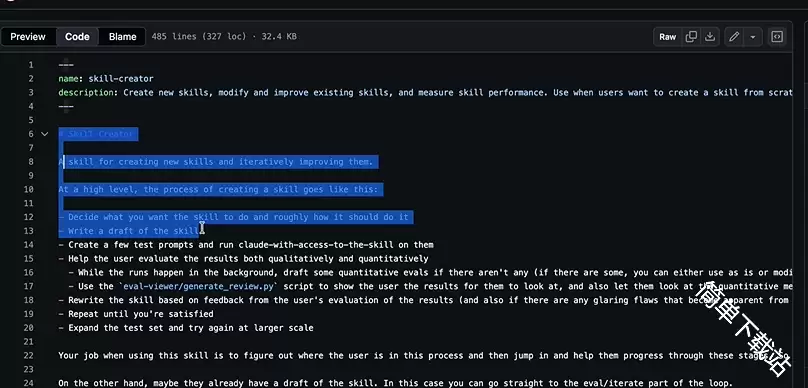Click the 'Expand the test set' line
This screenshot has height=388, width=808.
pyautogui.click(x=186, y=328)
